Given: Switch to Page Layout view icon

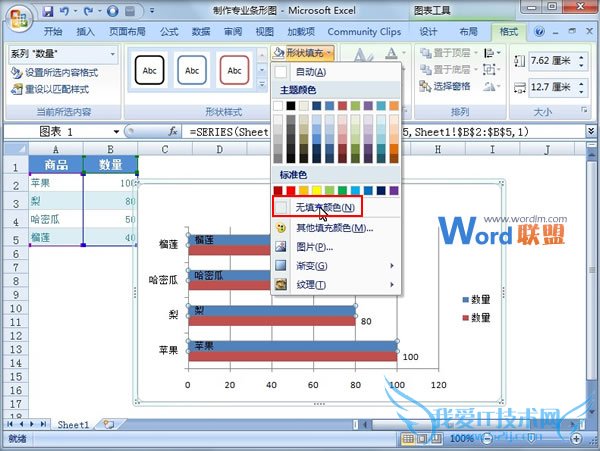Looking at the screenshot, I should [x=422, y=438].
